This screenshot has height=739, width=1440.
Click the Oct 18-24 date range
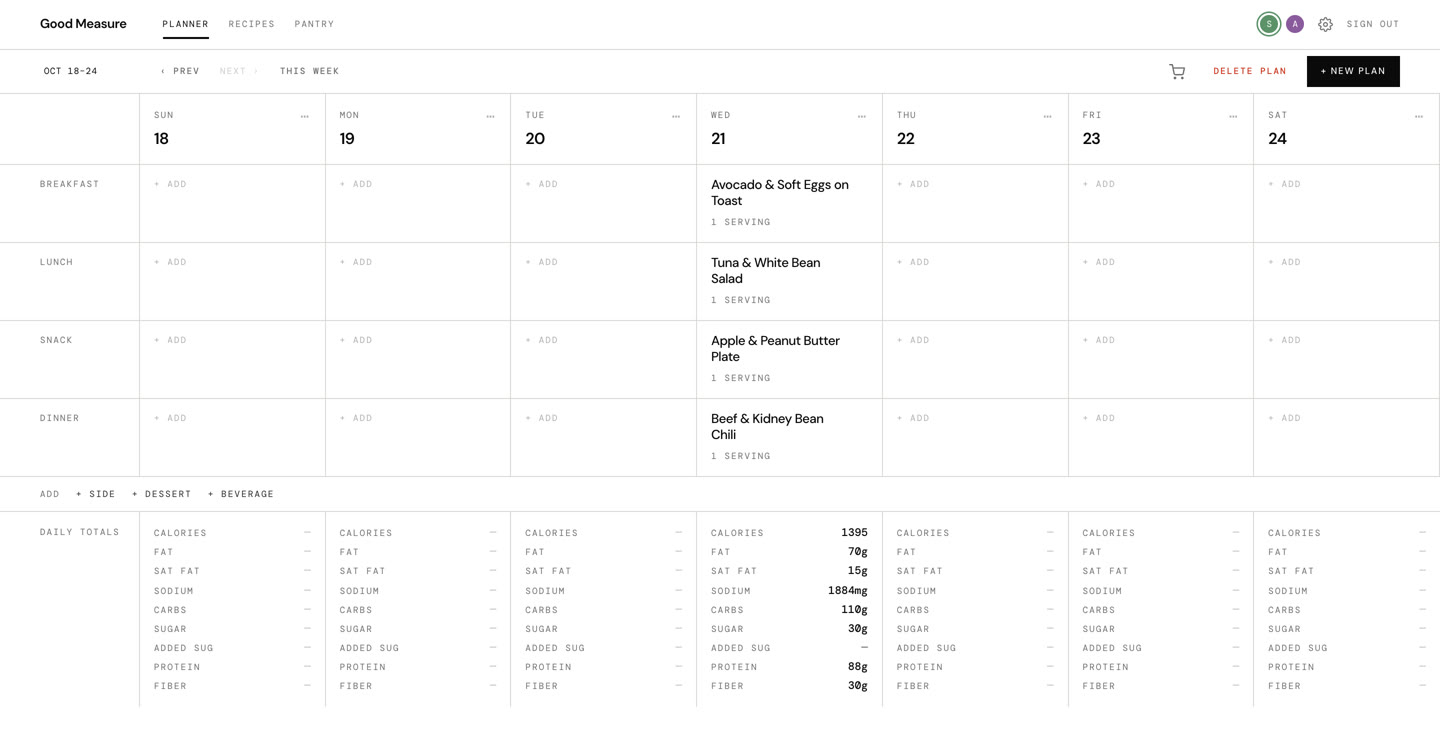tap(71, 71)
